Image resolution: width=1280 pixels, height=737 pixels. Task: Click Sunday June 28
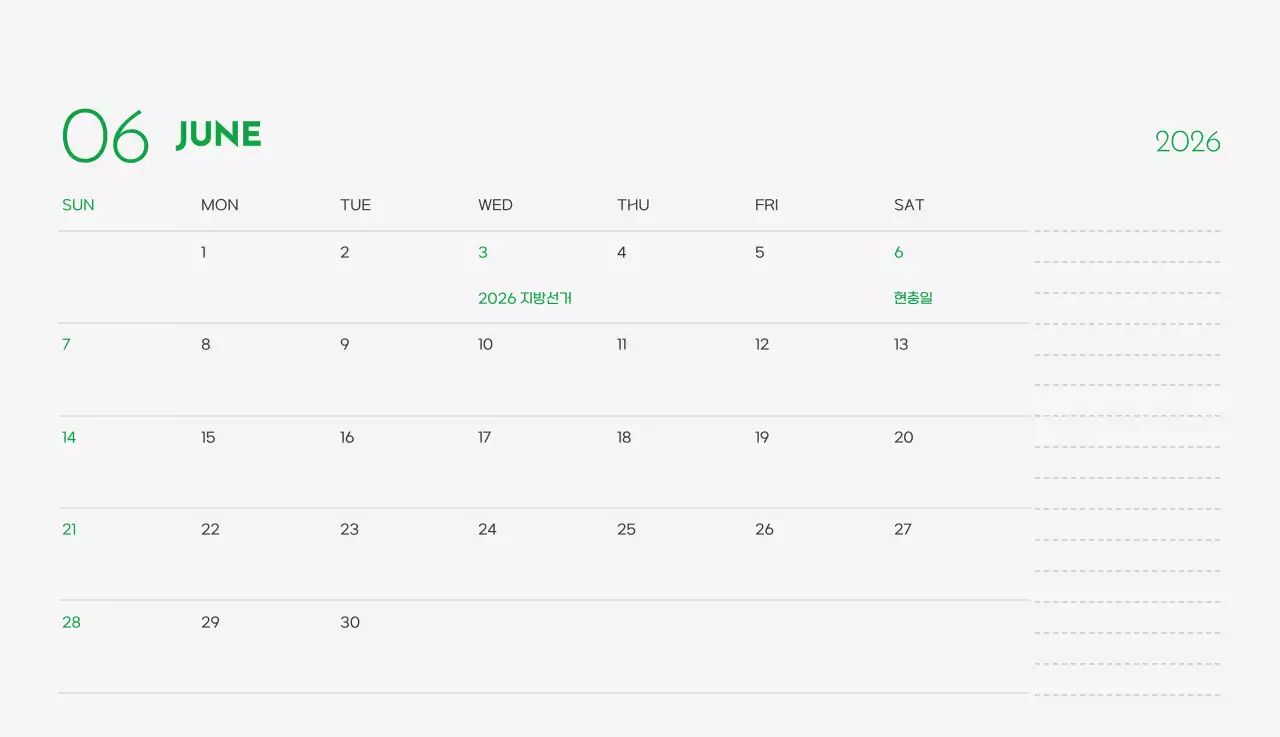[x=71, y=623]
